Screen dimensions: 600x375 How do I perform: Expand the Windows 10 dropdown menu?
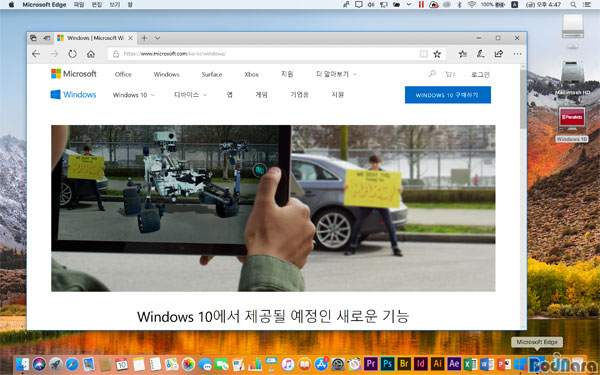coord(134,95)
